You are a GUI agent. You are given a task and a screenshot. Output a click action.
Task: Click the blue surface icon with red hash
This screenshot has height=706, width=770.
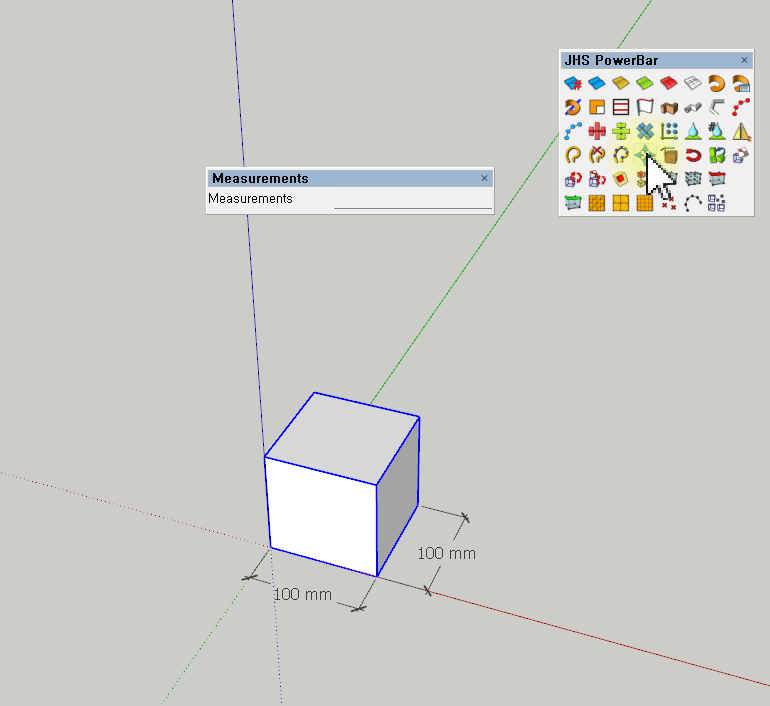point(573,83)
